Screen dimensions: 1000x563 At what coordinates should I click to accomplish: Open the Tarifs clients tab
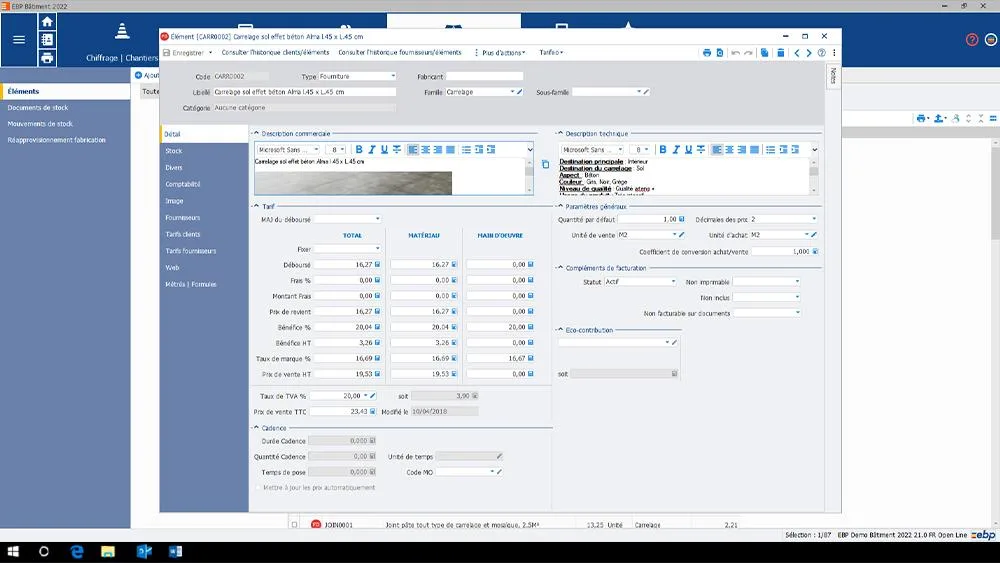(x=182, y=234)
